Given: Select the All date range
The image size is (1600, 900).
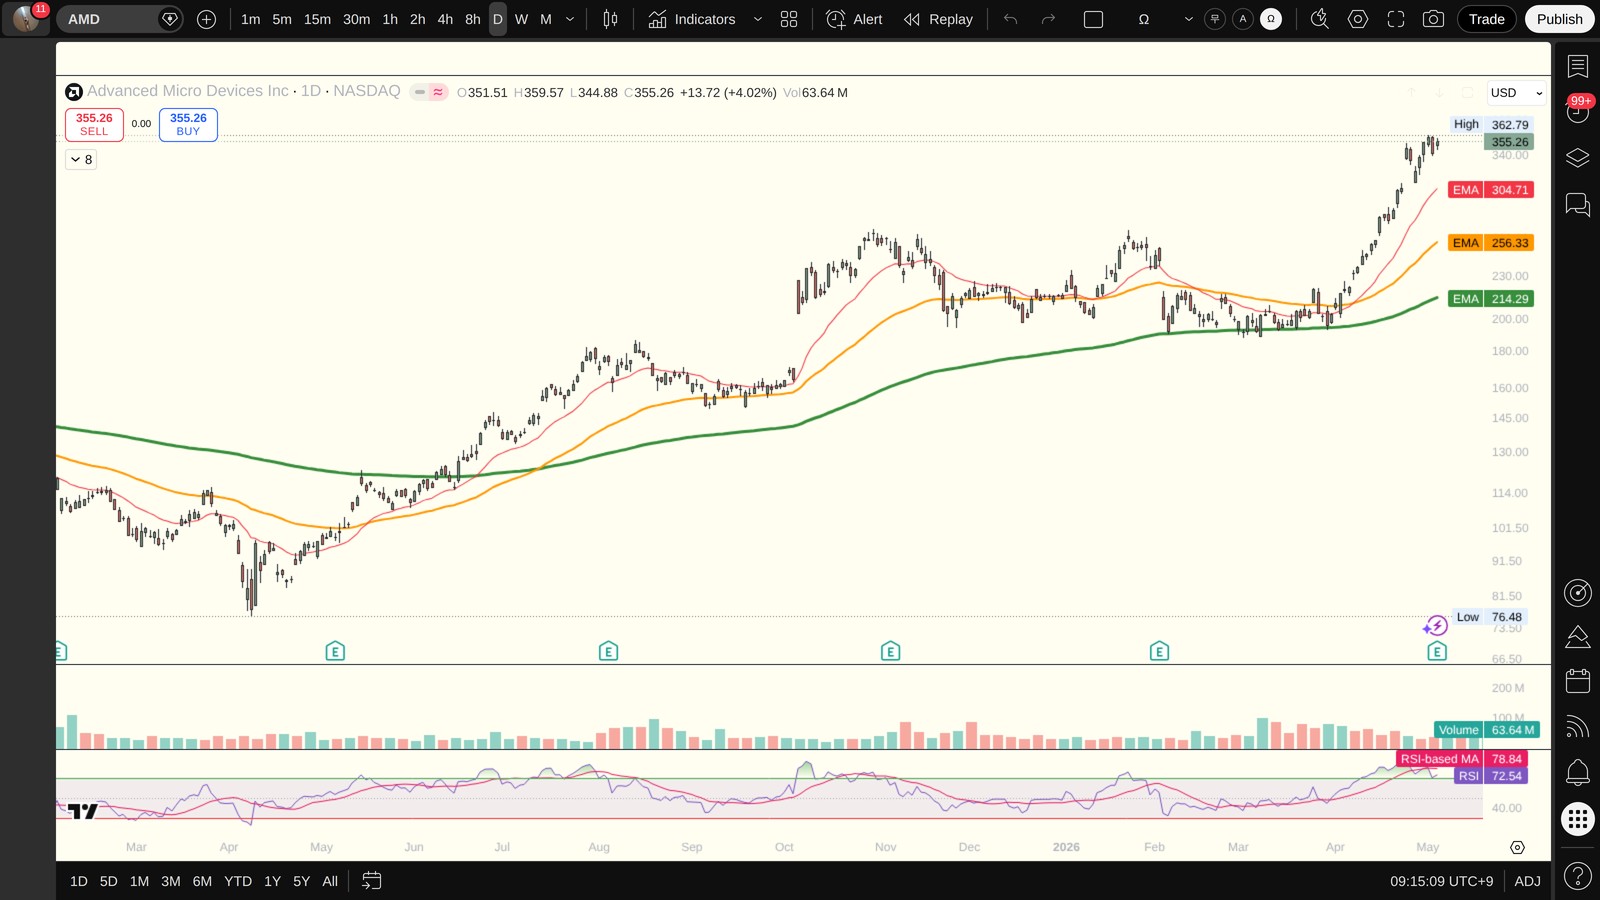Looking at the screenshot, I should (330, 881).
